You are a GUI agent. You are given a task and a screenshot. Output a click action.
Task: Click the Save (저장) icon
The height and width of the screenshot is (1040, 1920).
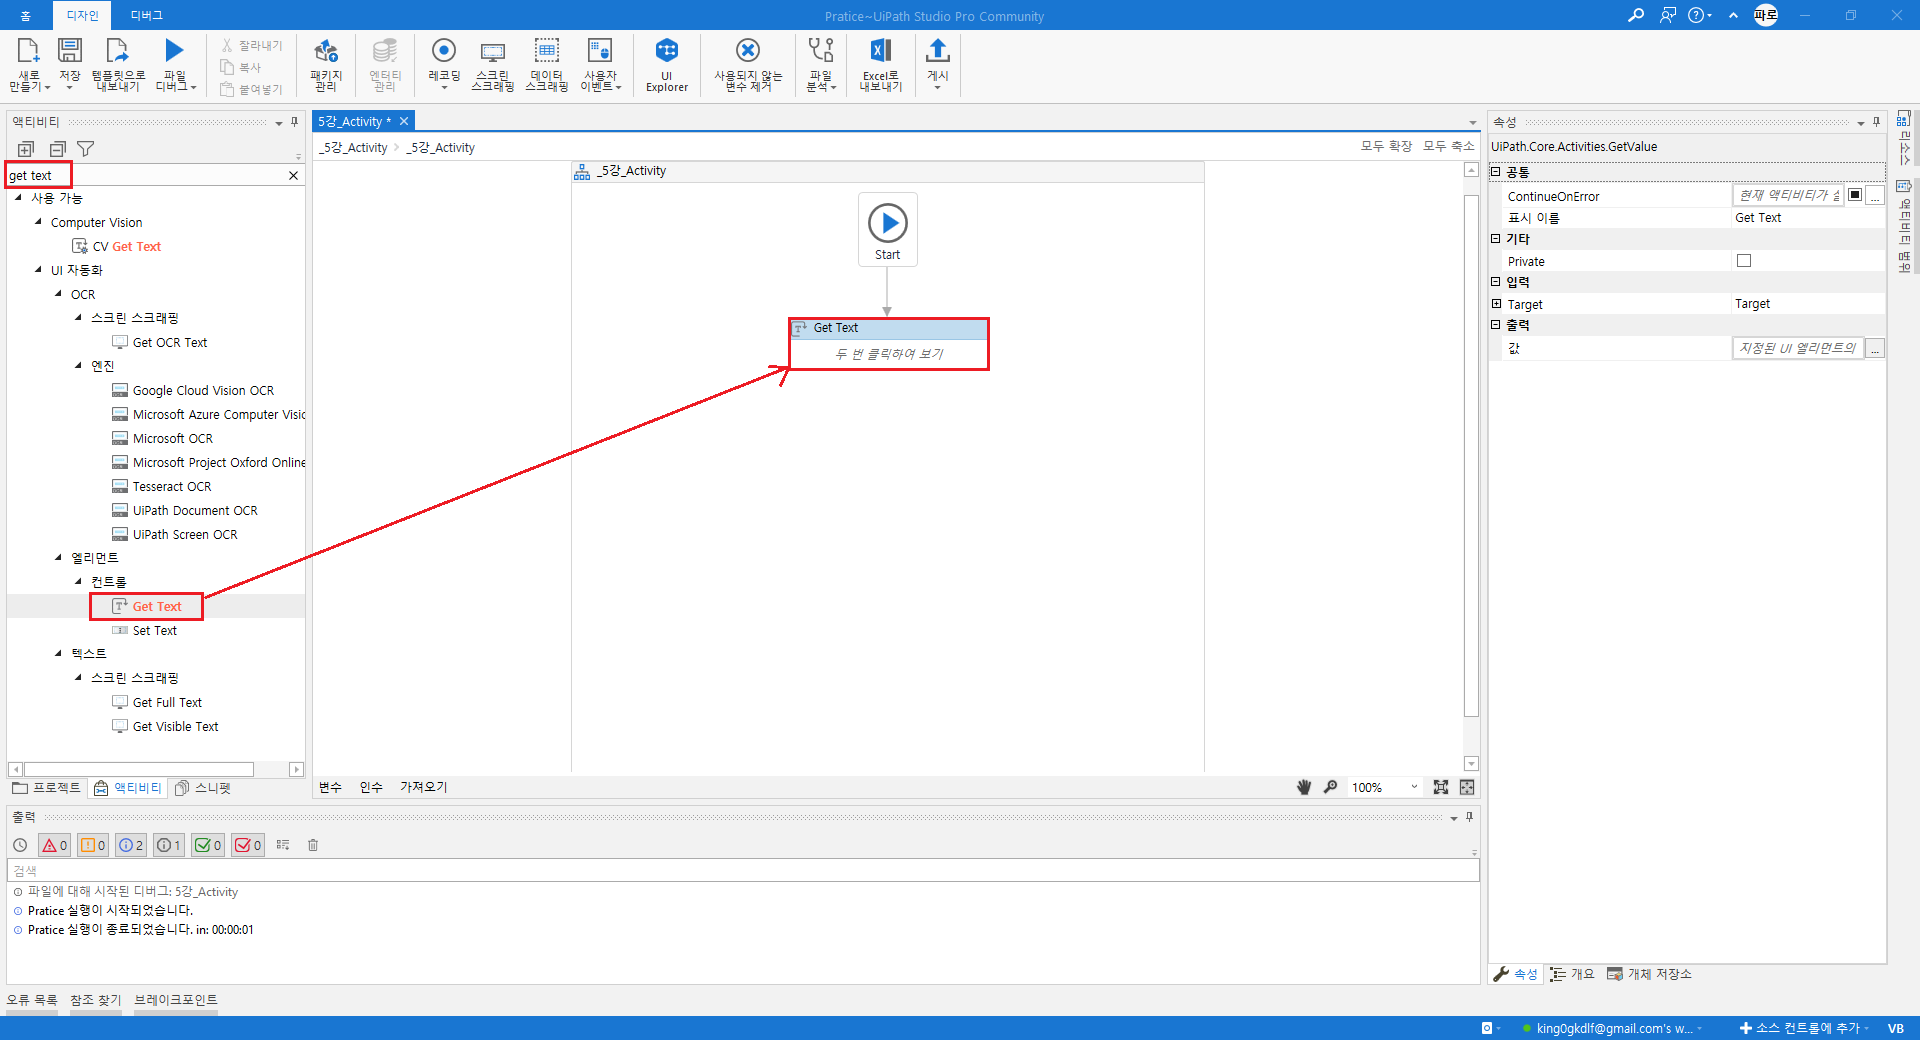tap(70, 52)
